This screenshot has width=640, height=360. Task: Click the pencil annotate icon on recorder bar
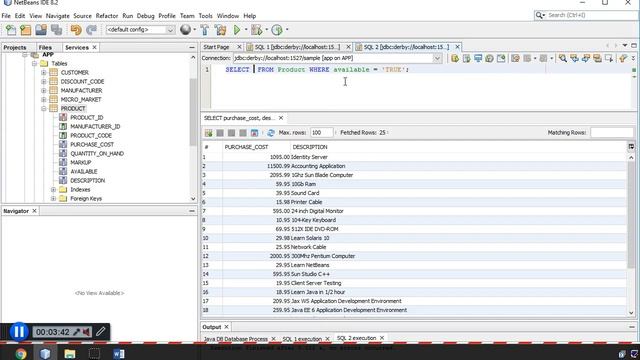101,331
